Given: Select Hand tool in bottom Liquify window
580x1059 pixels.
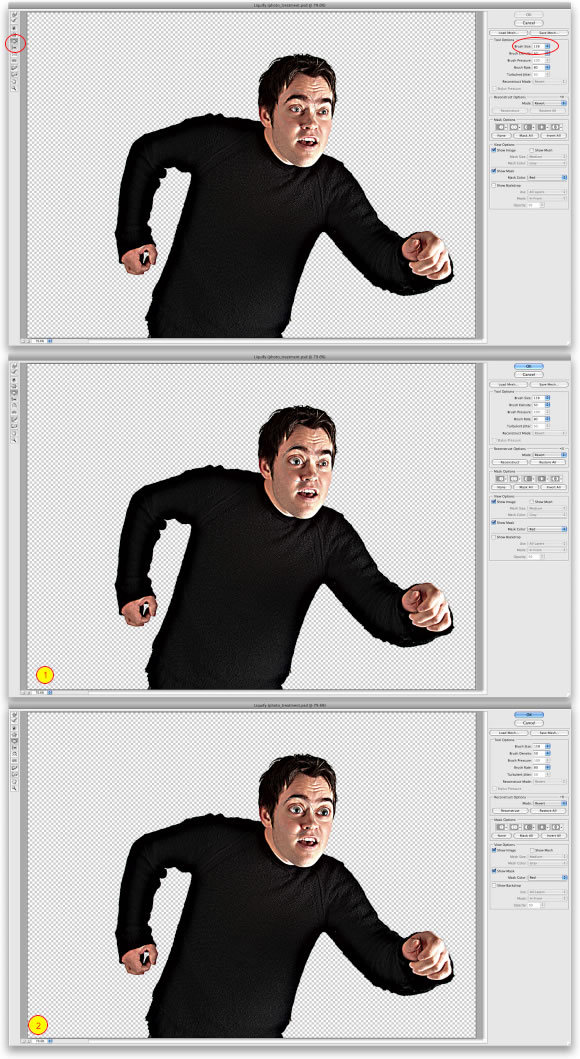Looking at the screenshot, I should point(14,781).
